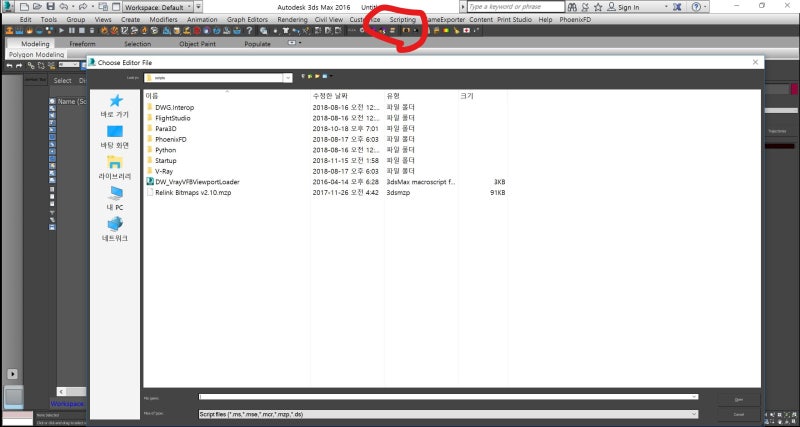This screenshot has height=427, width=800.
Task: Open the Sign In dropdown arrow
Action: click(x=666, y=7)
